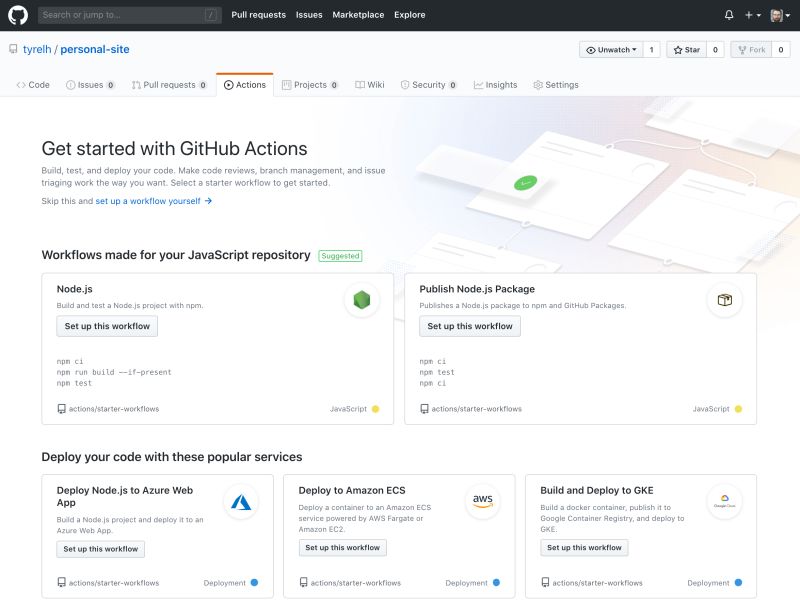Click the repository icon before tyrelh breadcrumb
Image resolution: width=800 pixels, height=610 pixels.
click(x=11, y=49)
